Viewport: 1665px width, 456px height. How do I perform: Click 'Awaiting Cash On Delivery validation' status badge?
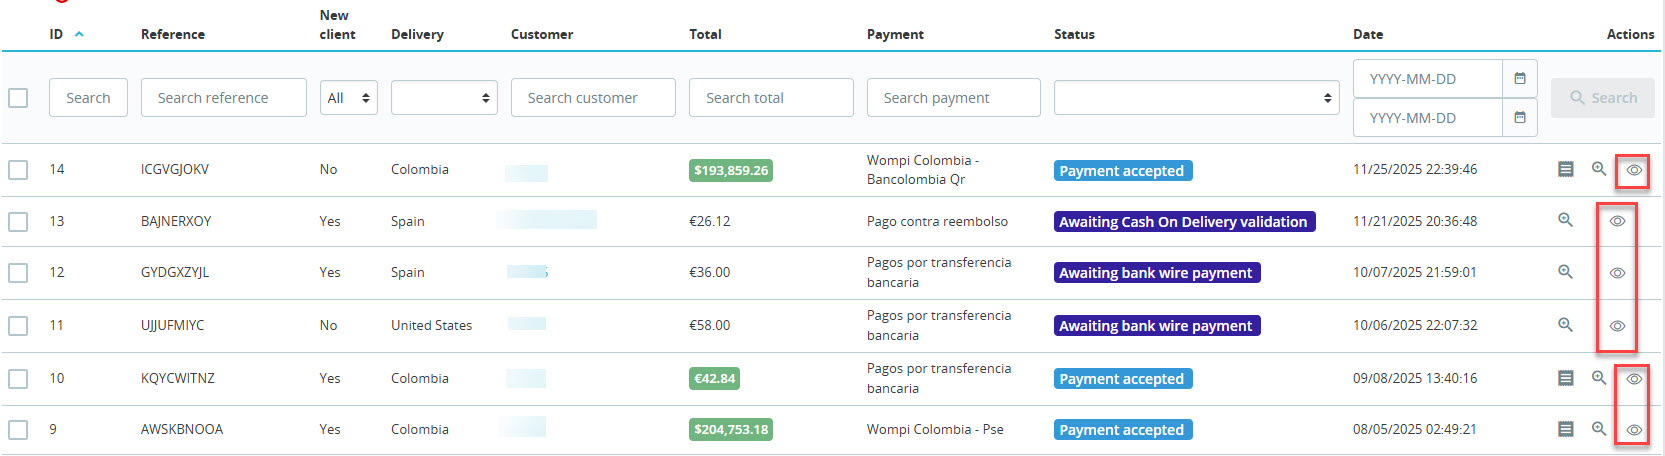click(x=1184, y=222)
